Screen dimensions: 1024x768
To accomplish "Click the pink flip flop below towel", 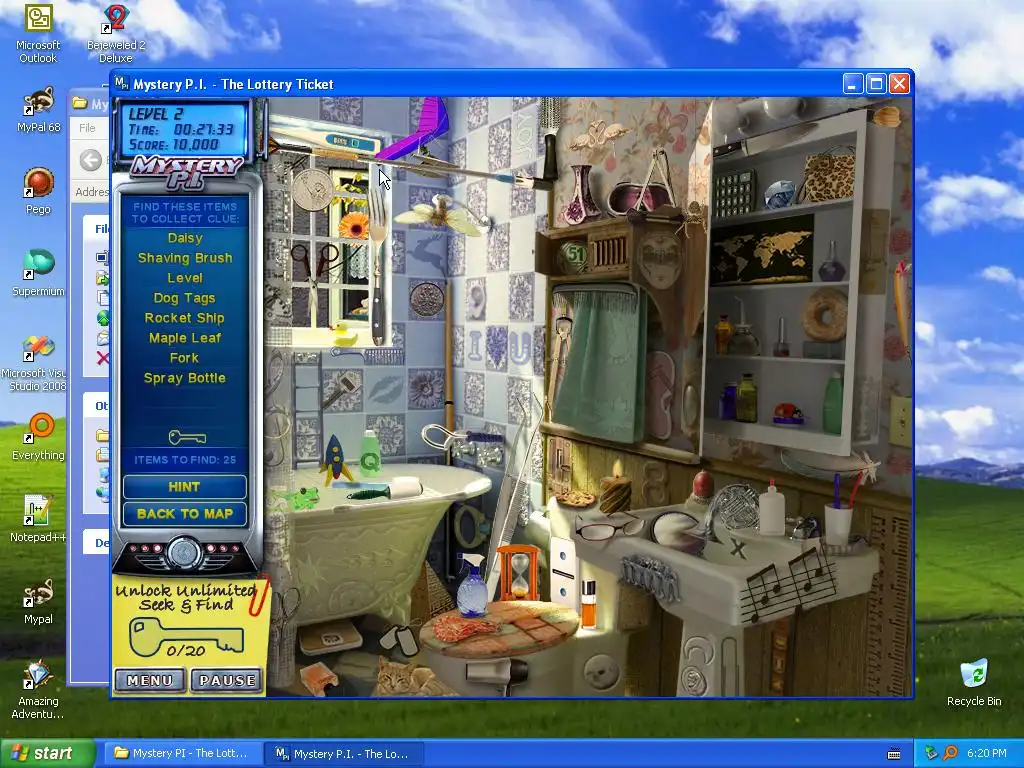I will click(x=660, y=394).
